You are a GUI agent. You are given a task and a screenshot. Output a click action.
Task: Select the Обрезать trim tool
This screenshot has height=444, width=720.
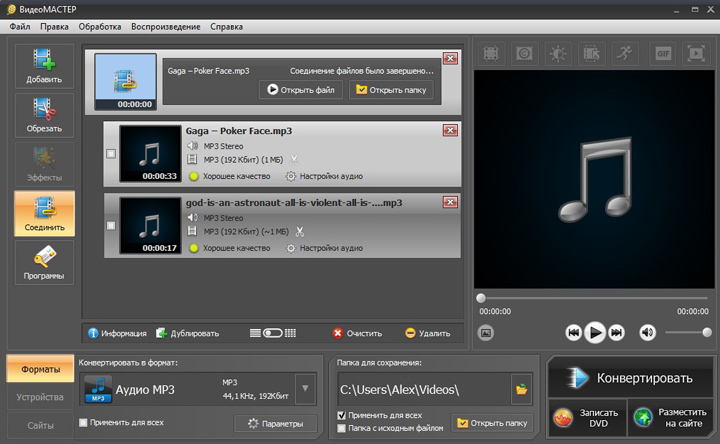(x=44, y=115)
